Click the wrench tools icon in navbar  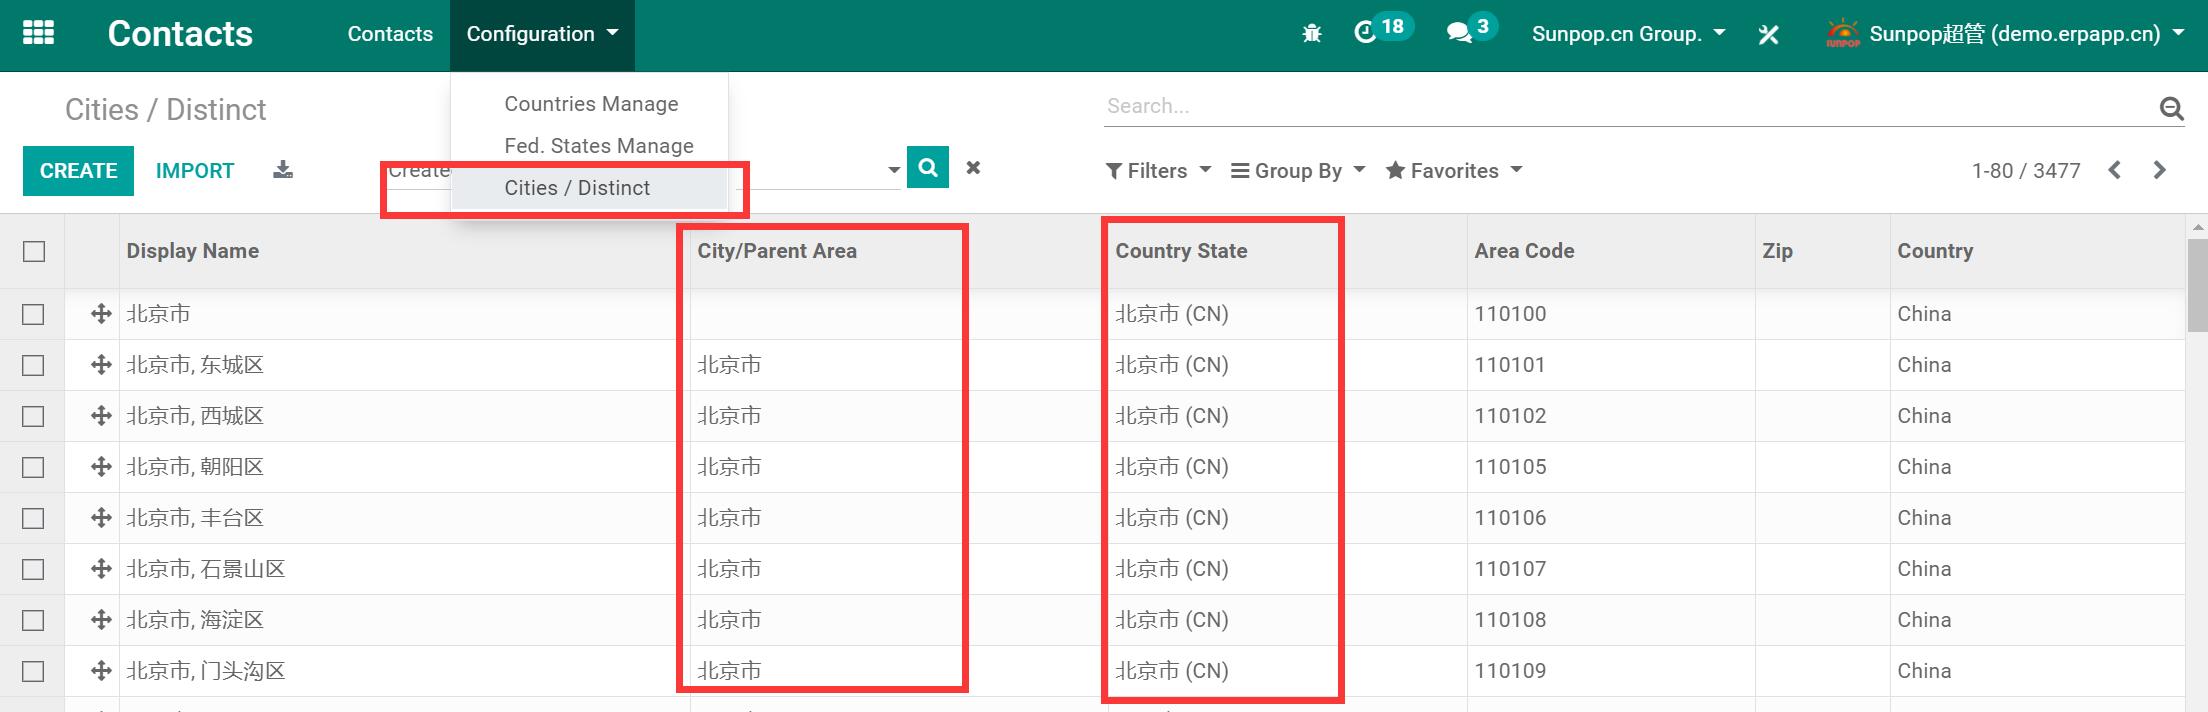pyautogui.click(x=1768, y=35)
